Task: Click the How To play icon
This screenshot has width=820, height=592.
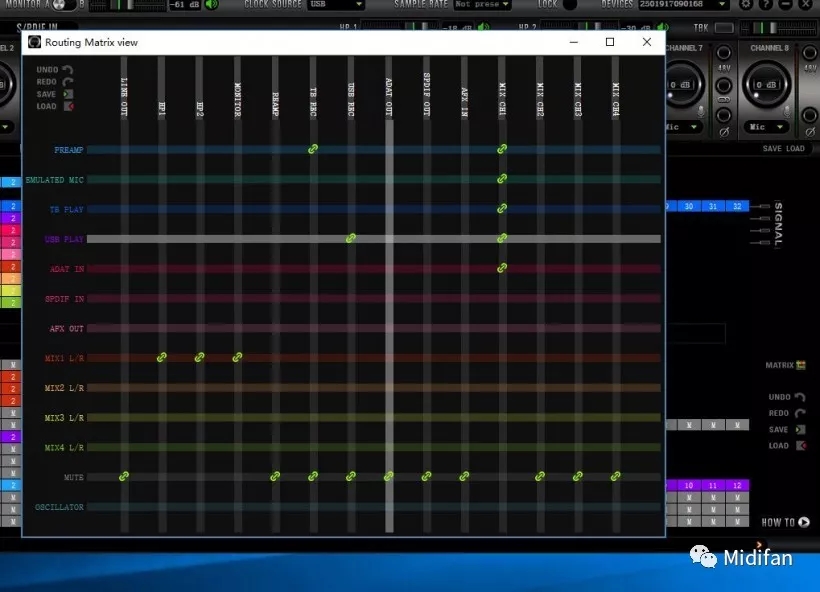Action: coord(803,522)
